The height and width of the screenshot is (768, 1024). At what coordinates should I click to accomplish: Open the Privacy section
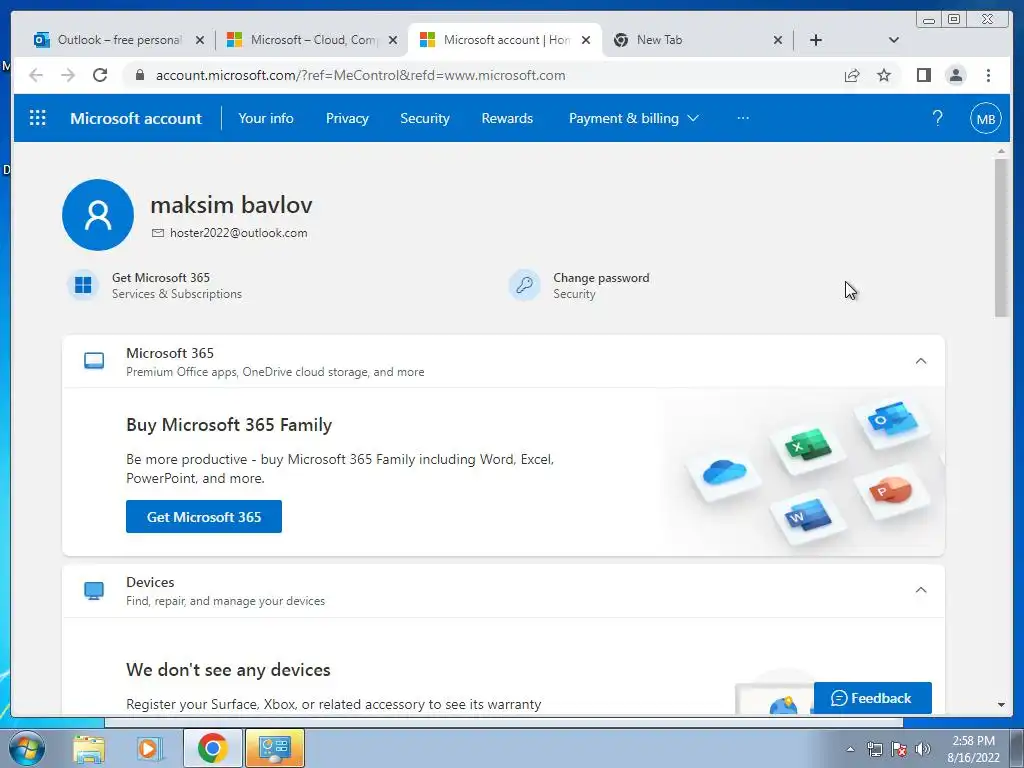(347, 118)
